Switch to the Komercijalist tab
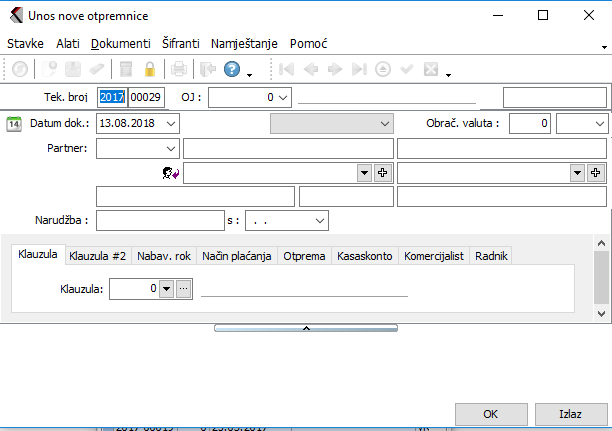 (434, 256)
